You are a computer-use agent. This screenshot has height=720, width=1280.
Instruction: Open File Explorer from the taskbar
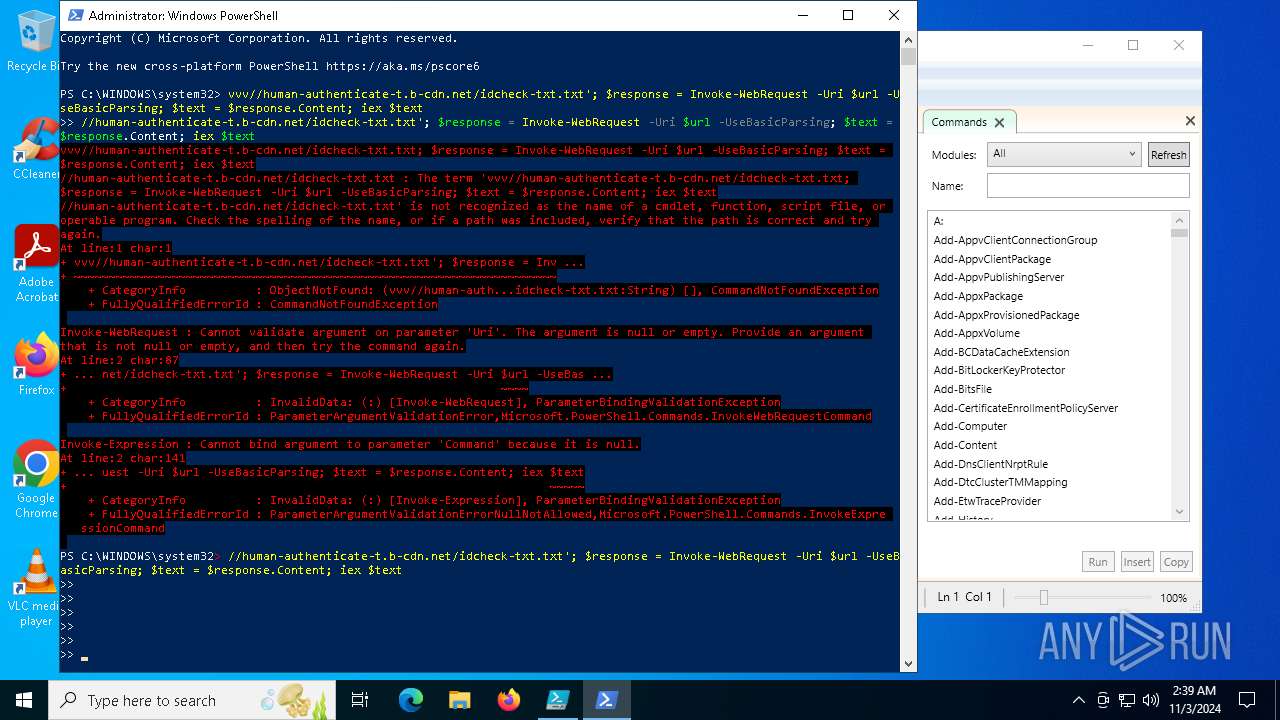(x=459, y=700)
